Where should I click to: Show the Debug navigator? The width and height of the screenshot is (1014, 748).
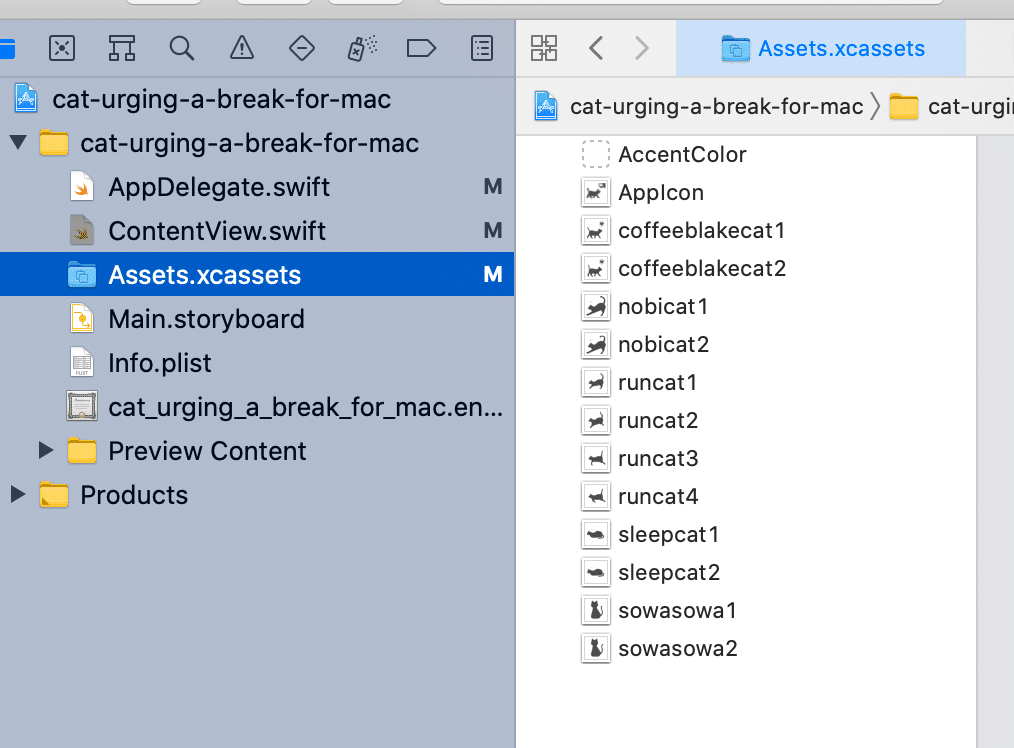[x=361, y=47]
